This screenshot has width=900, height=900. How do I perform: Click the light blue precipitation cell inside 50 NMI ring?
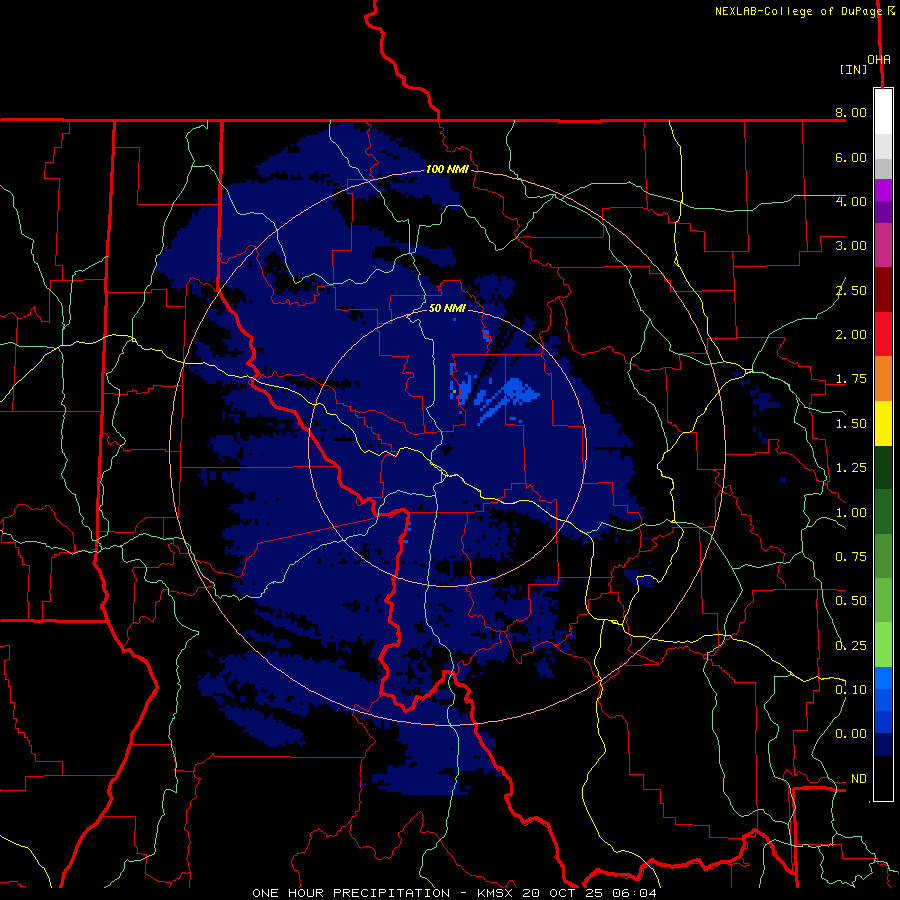519,390
